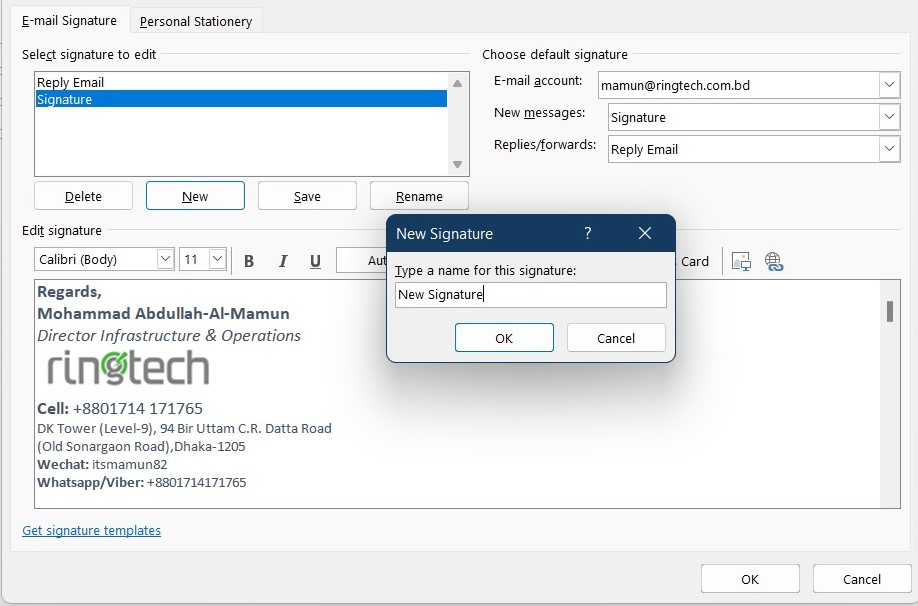Open the Calibri font name dropdown

[x=167, y=259]
